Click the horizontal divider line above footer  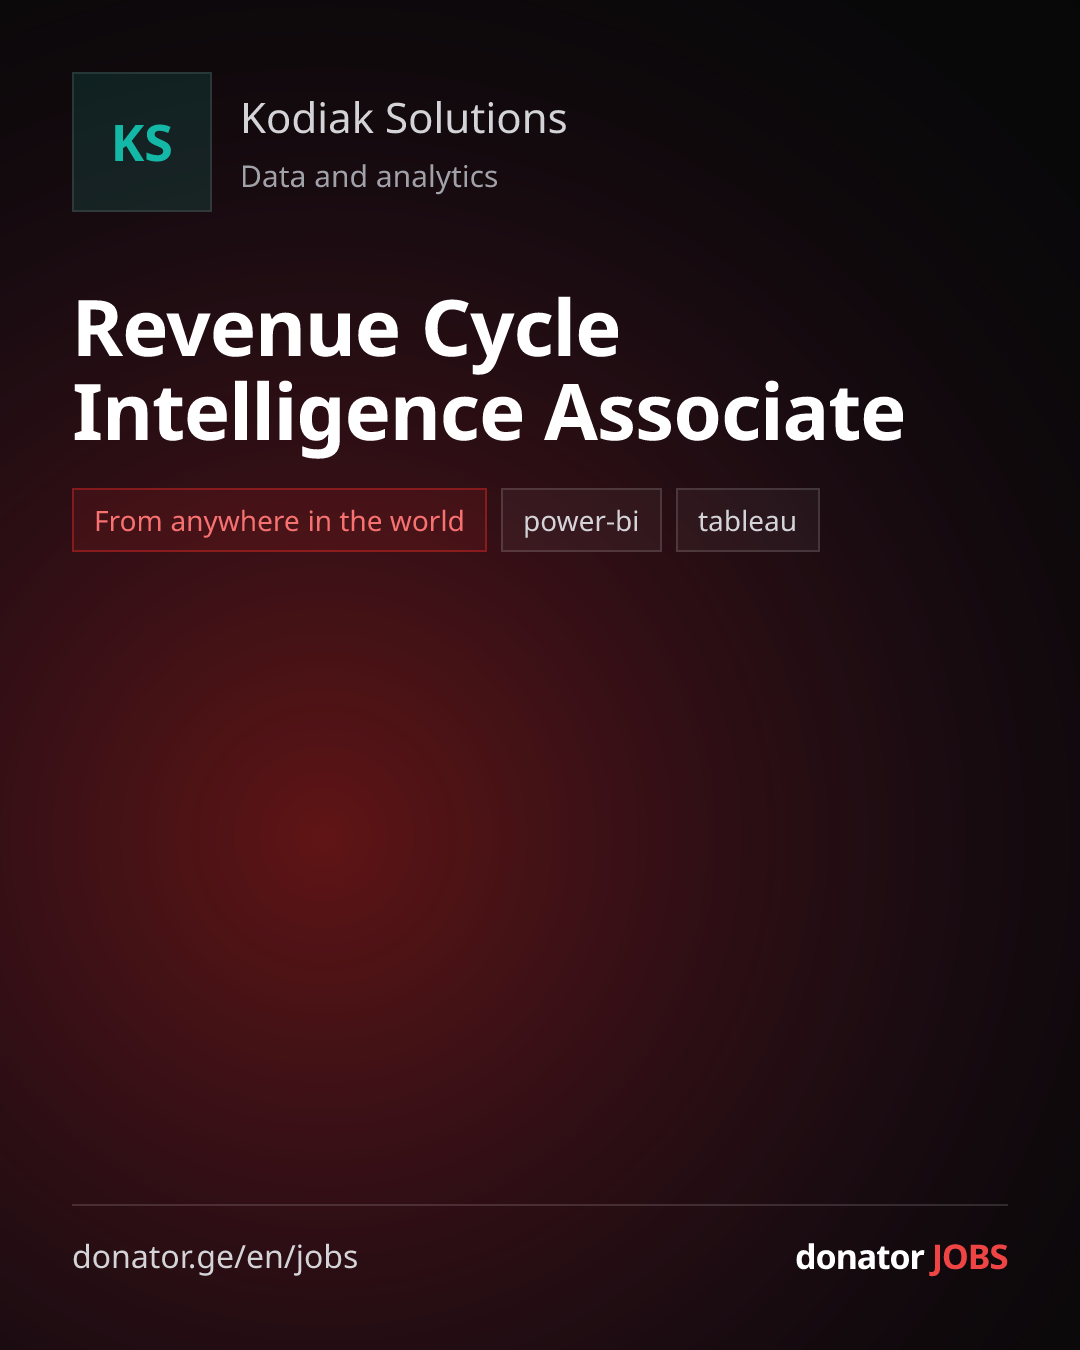coord(540,1205)
